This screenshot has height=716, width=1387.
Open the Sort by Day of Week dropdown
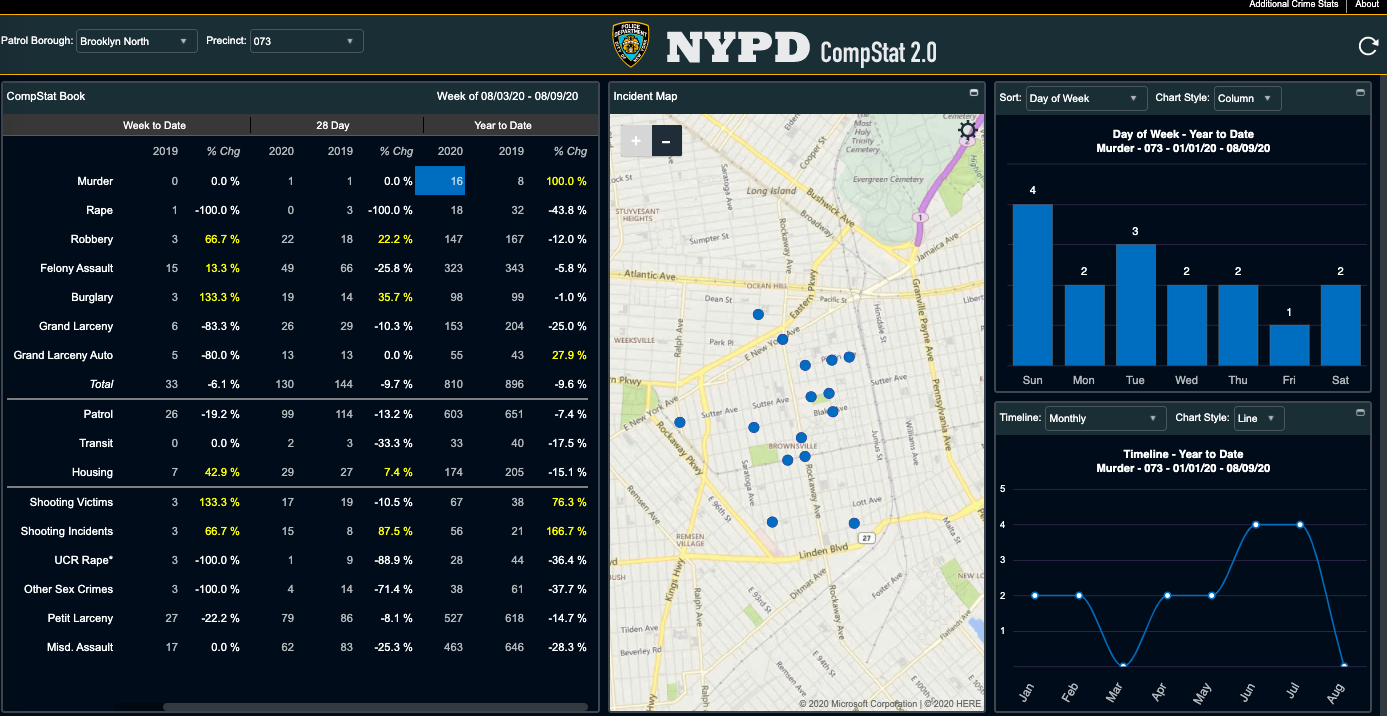[1086, 98]
